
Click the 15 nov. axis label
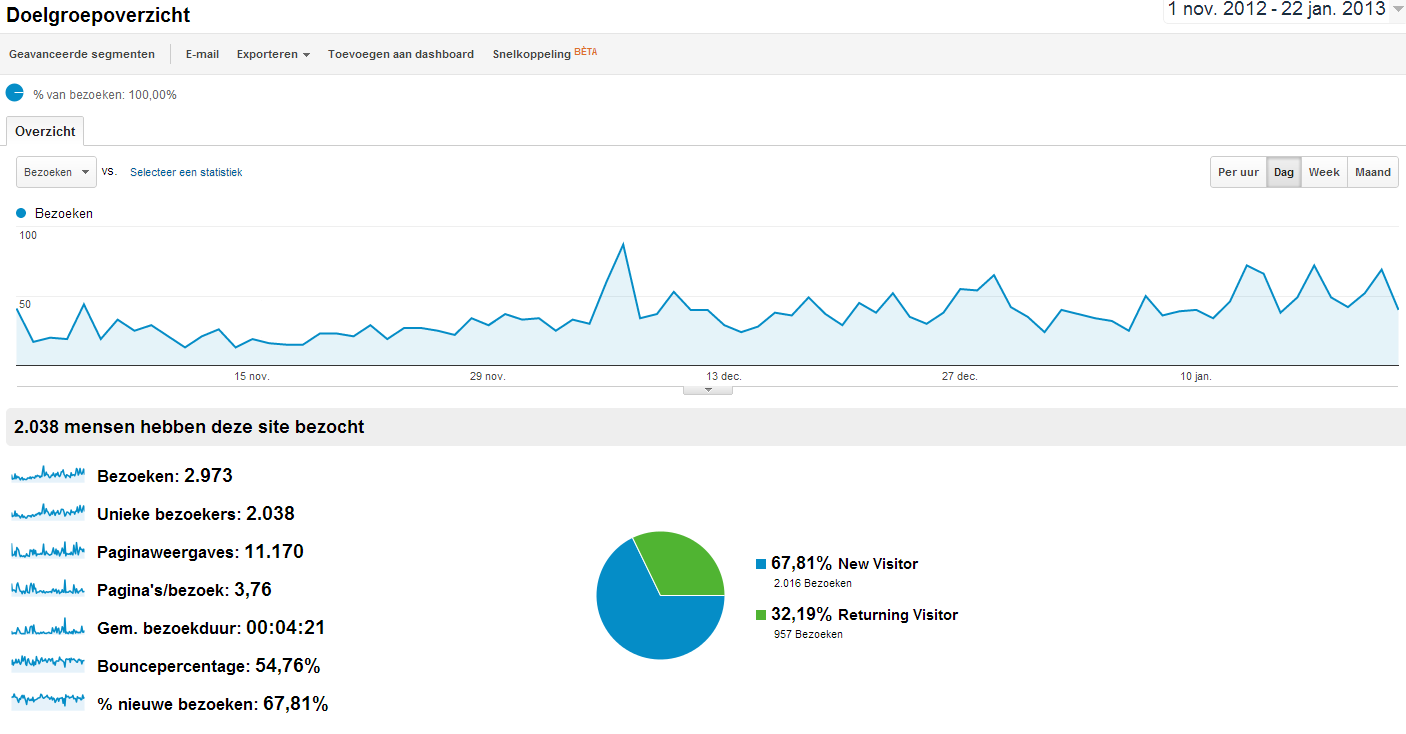252,377
